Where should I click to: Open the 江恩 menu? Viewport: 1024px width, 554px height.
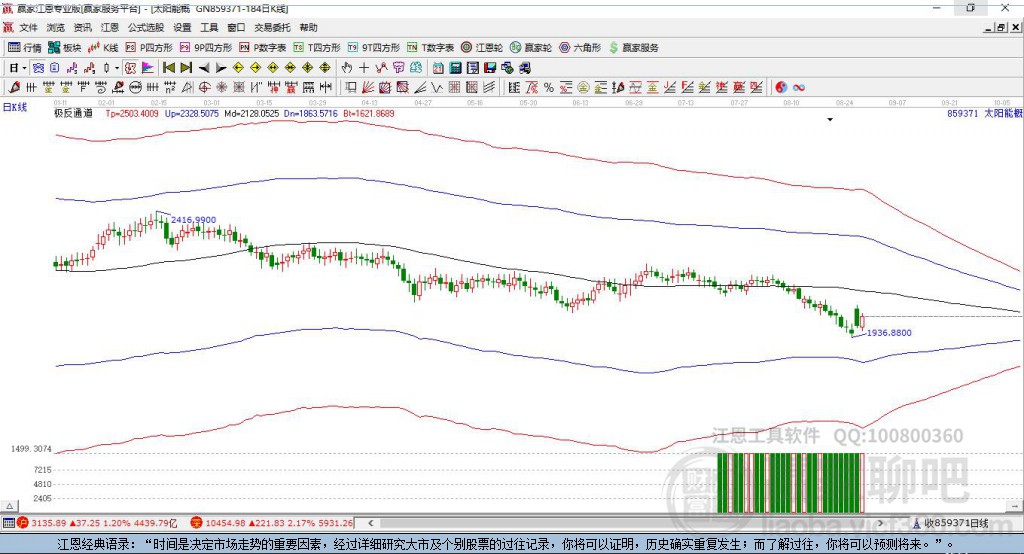tap(110, 28)
